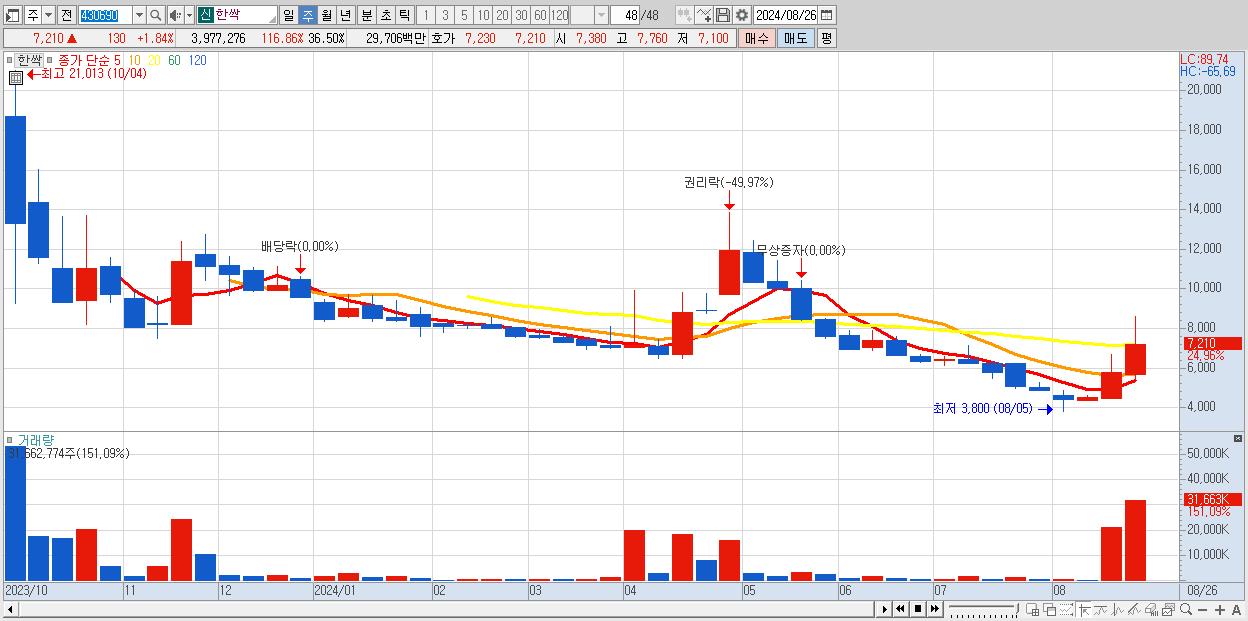Image resolution: width=1248 pixels, height=621 pixels.
Task: Click the indicator settings icon left of the line-tool icon
Action: point(685,15)
